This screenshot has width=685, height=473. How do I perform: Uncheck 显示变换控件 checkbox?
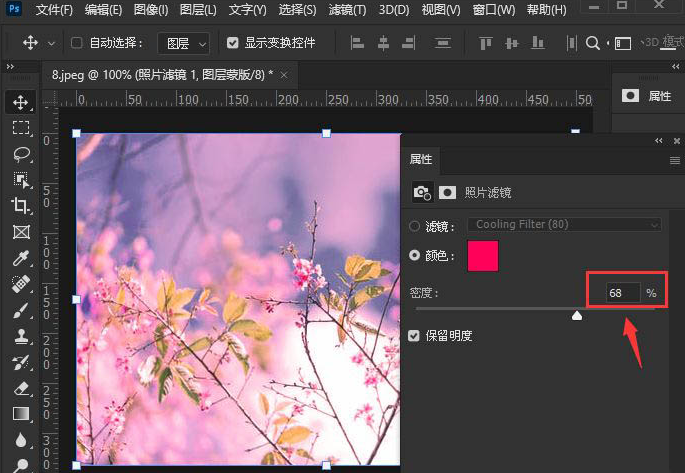tap(233, 44)
